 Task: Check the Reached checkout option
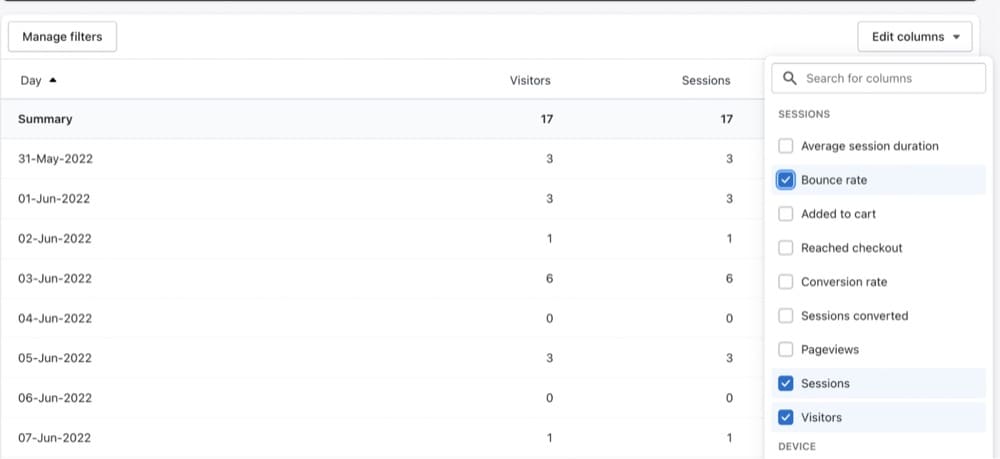point(786,248)
